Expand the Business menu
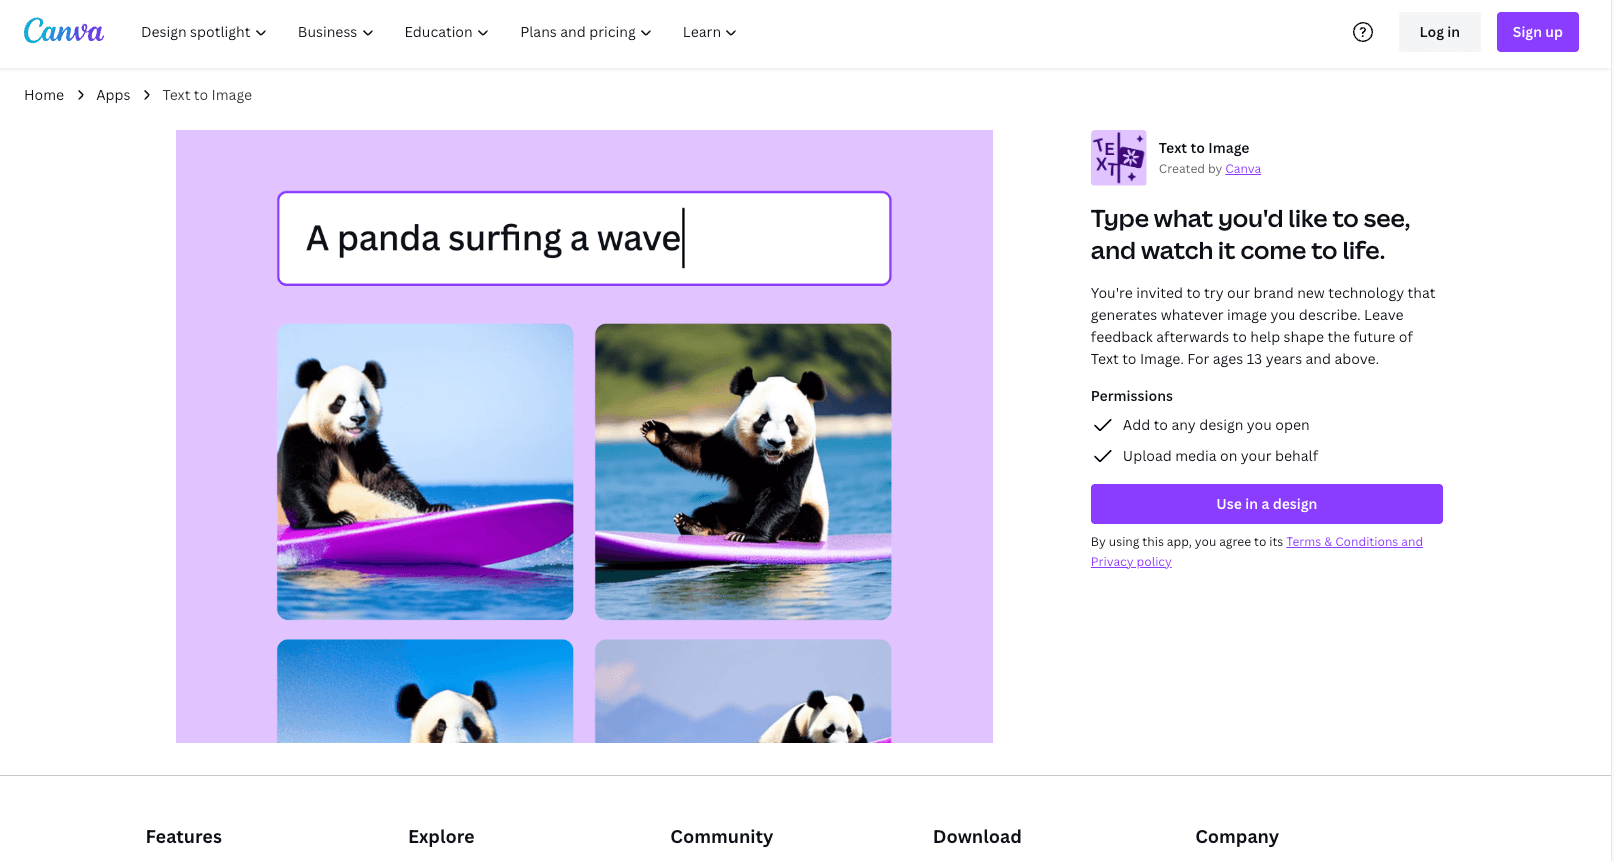Viewport: 1614px width, 861px height. 336,32
